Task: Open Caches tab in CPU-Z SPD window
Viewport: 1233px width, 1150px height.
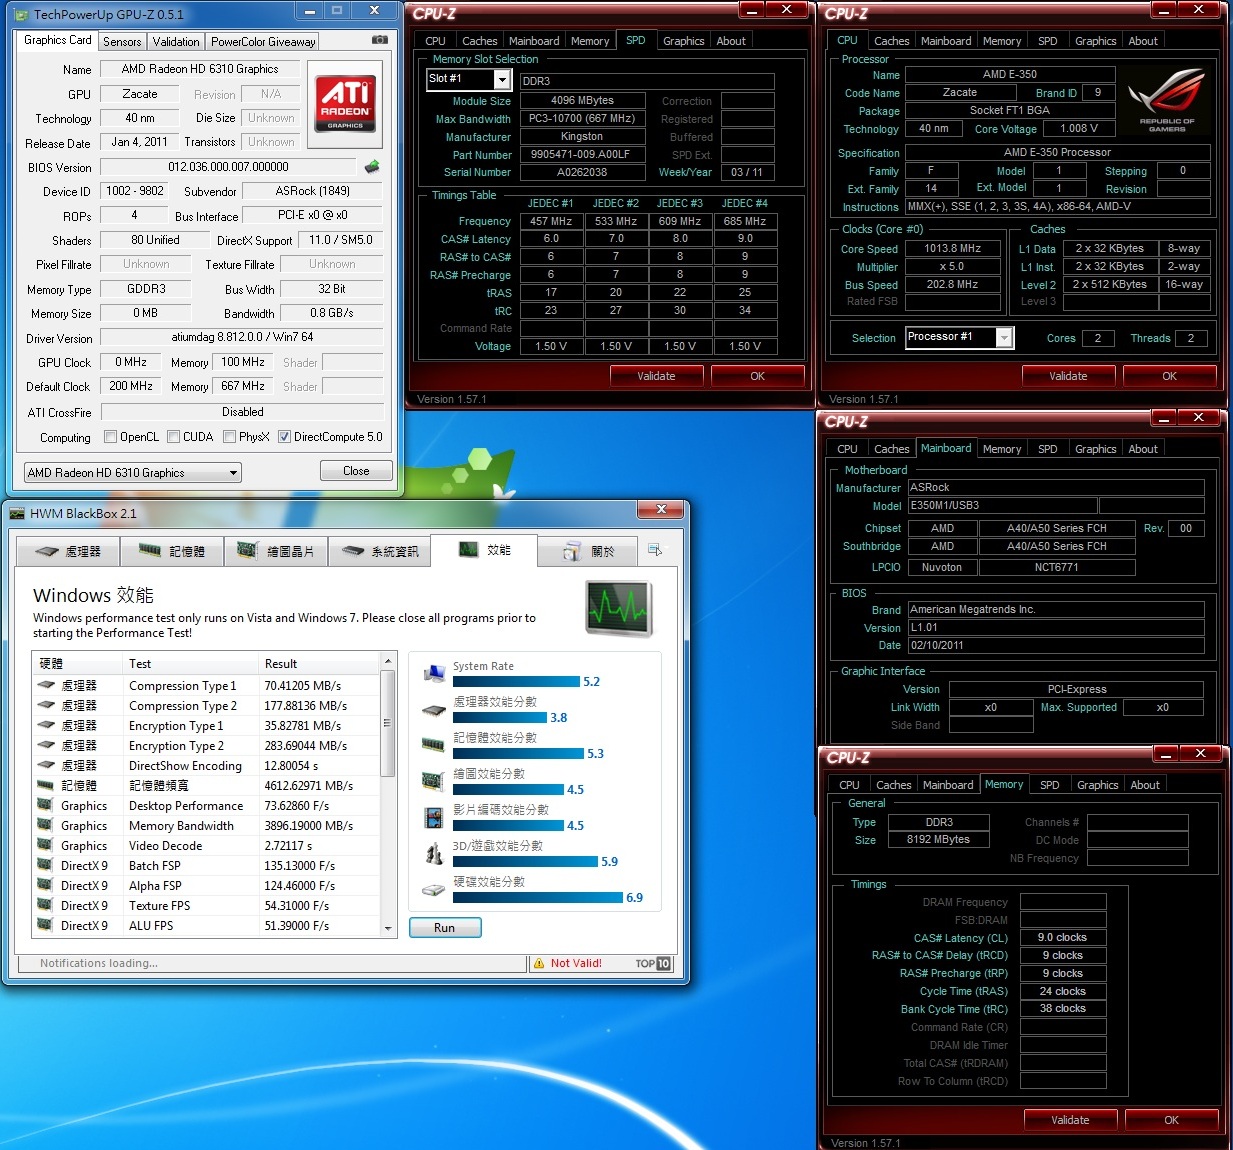Action: [479, 41]
